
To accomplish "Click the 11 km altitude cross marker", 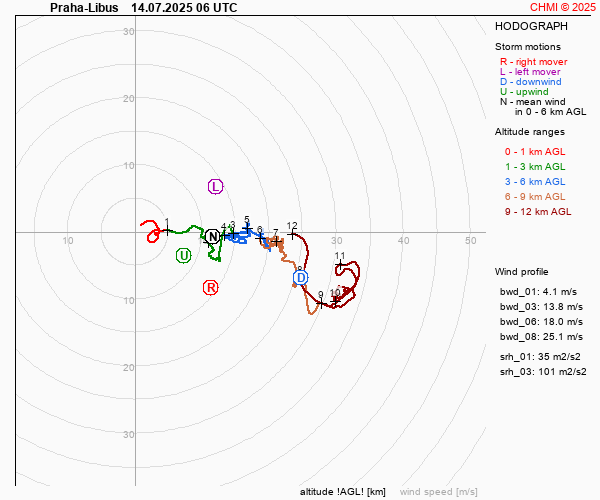I will point(341,264).
